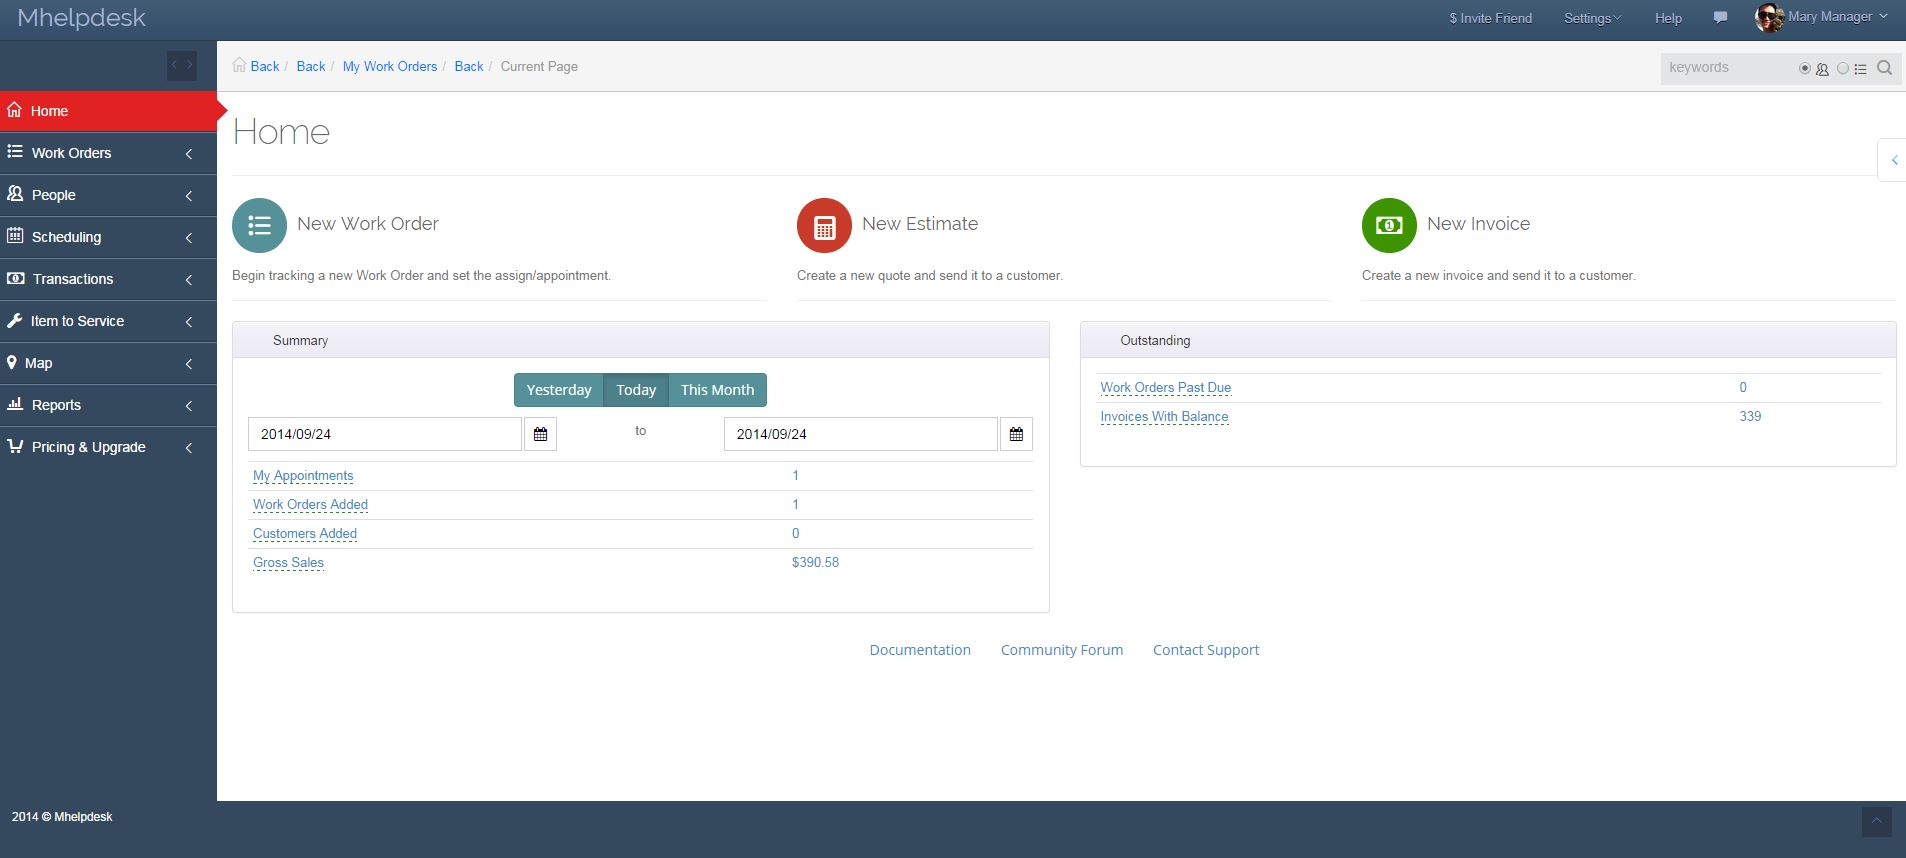Open the chat messages icon in top bar

click(1720, 18)
